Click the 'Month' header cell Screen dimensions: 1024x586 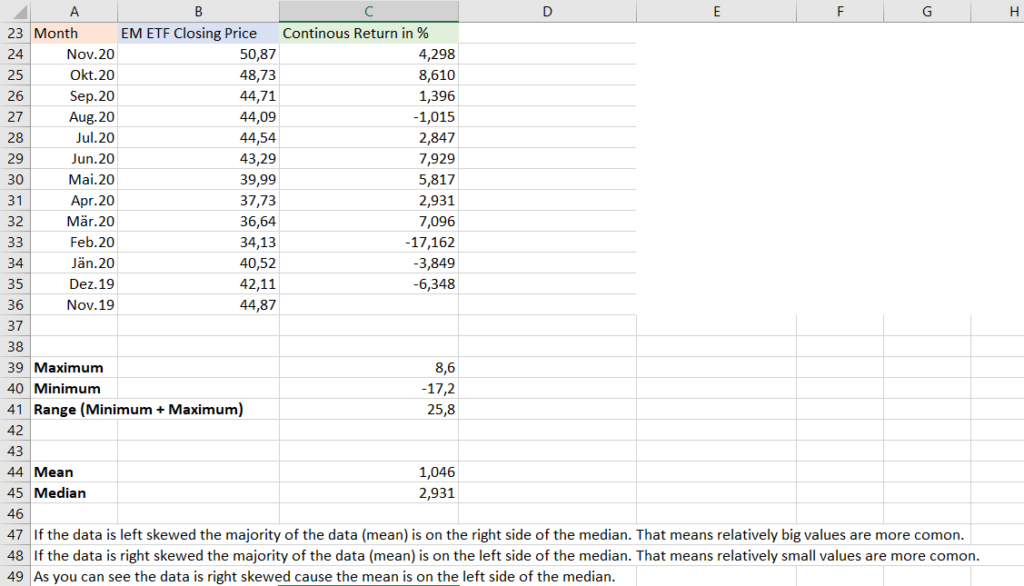pos(74,33)
